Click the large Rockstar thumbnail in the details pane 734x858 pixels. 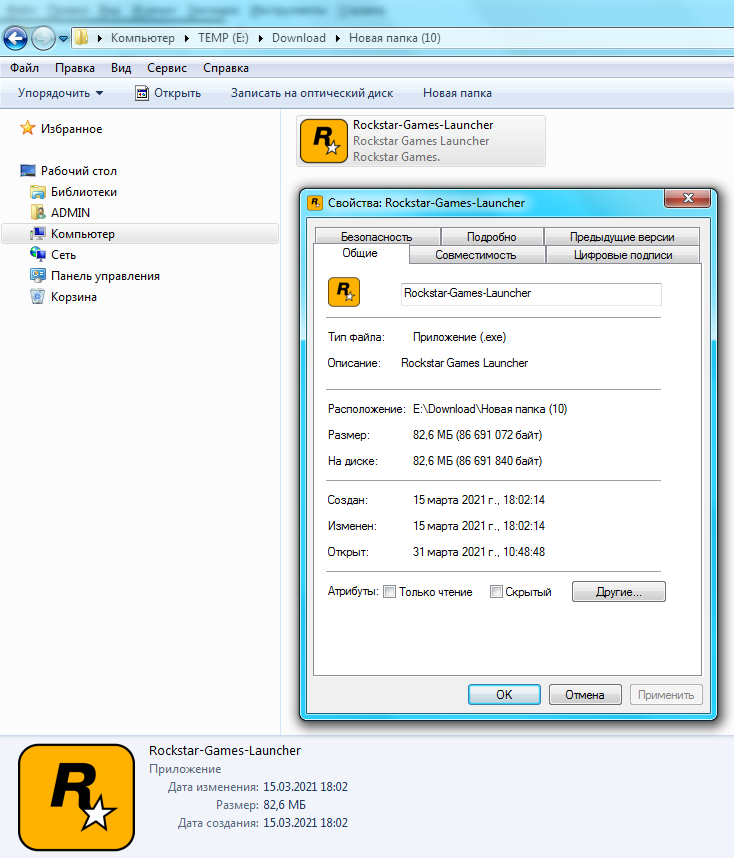pyautogui.click(x=76, y=796)
